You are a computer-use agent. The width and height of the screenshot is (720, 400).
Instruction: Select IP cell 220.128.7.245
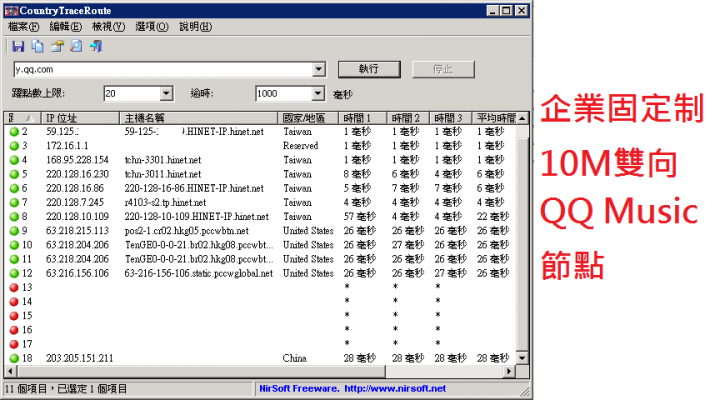[75, 203]
